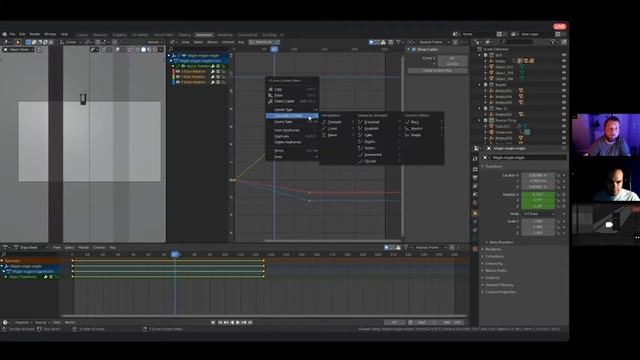
Task: Play the animation forward
Action: pyautogui.click(x=238, y=322)
